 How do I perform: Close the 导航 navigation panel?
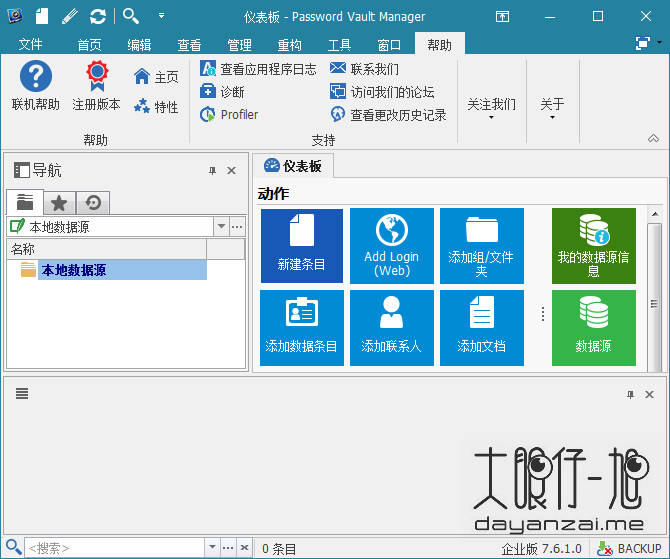(232, 171)
